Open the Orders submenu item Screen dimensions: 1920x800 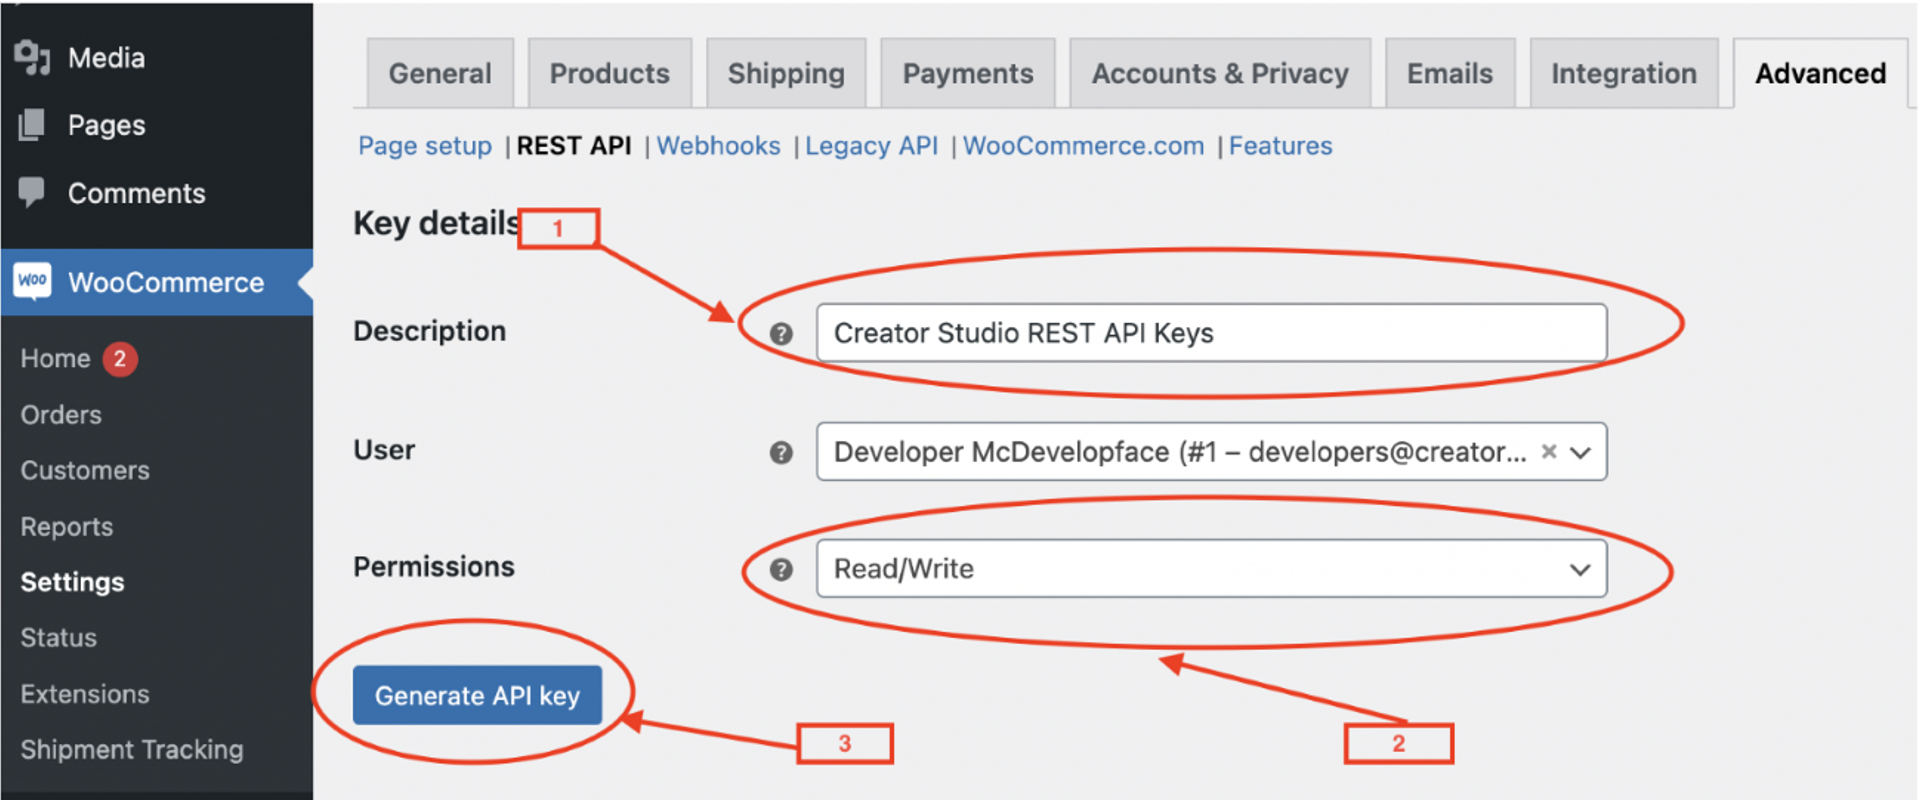click(x=61, y=415)
